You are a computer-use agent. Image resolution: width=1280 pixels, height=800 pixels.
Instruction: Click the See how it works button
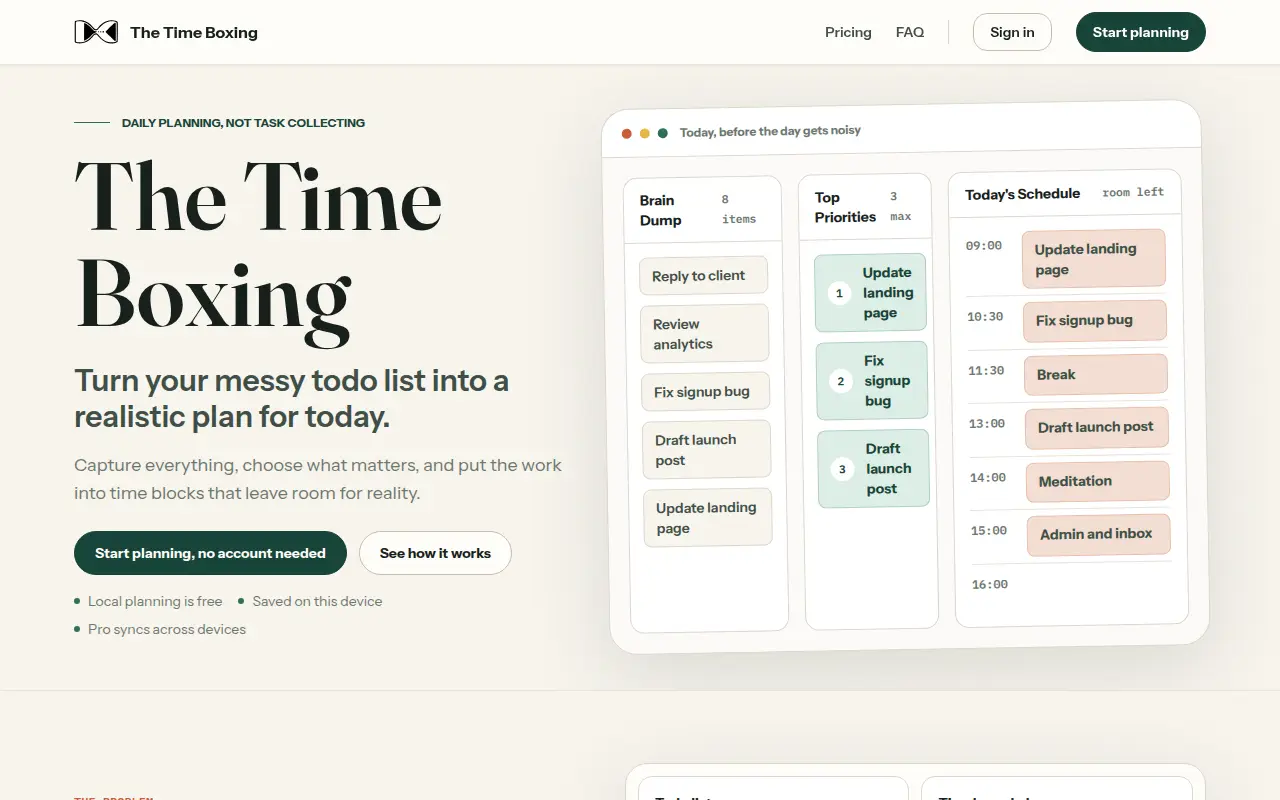click(x=435, y=553)
